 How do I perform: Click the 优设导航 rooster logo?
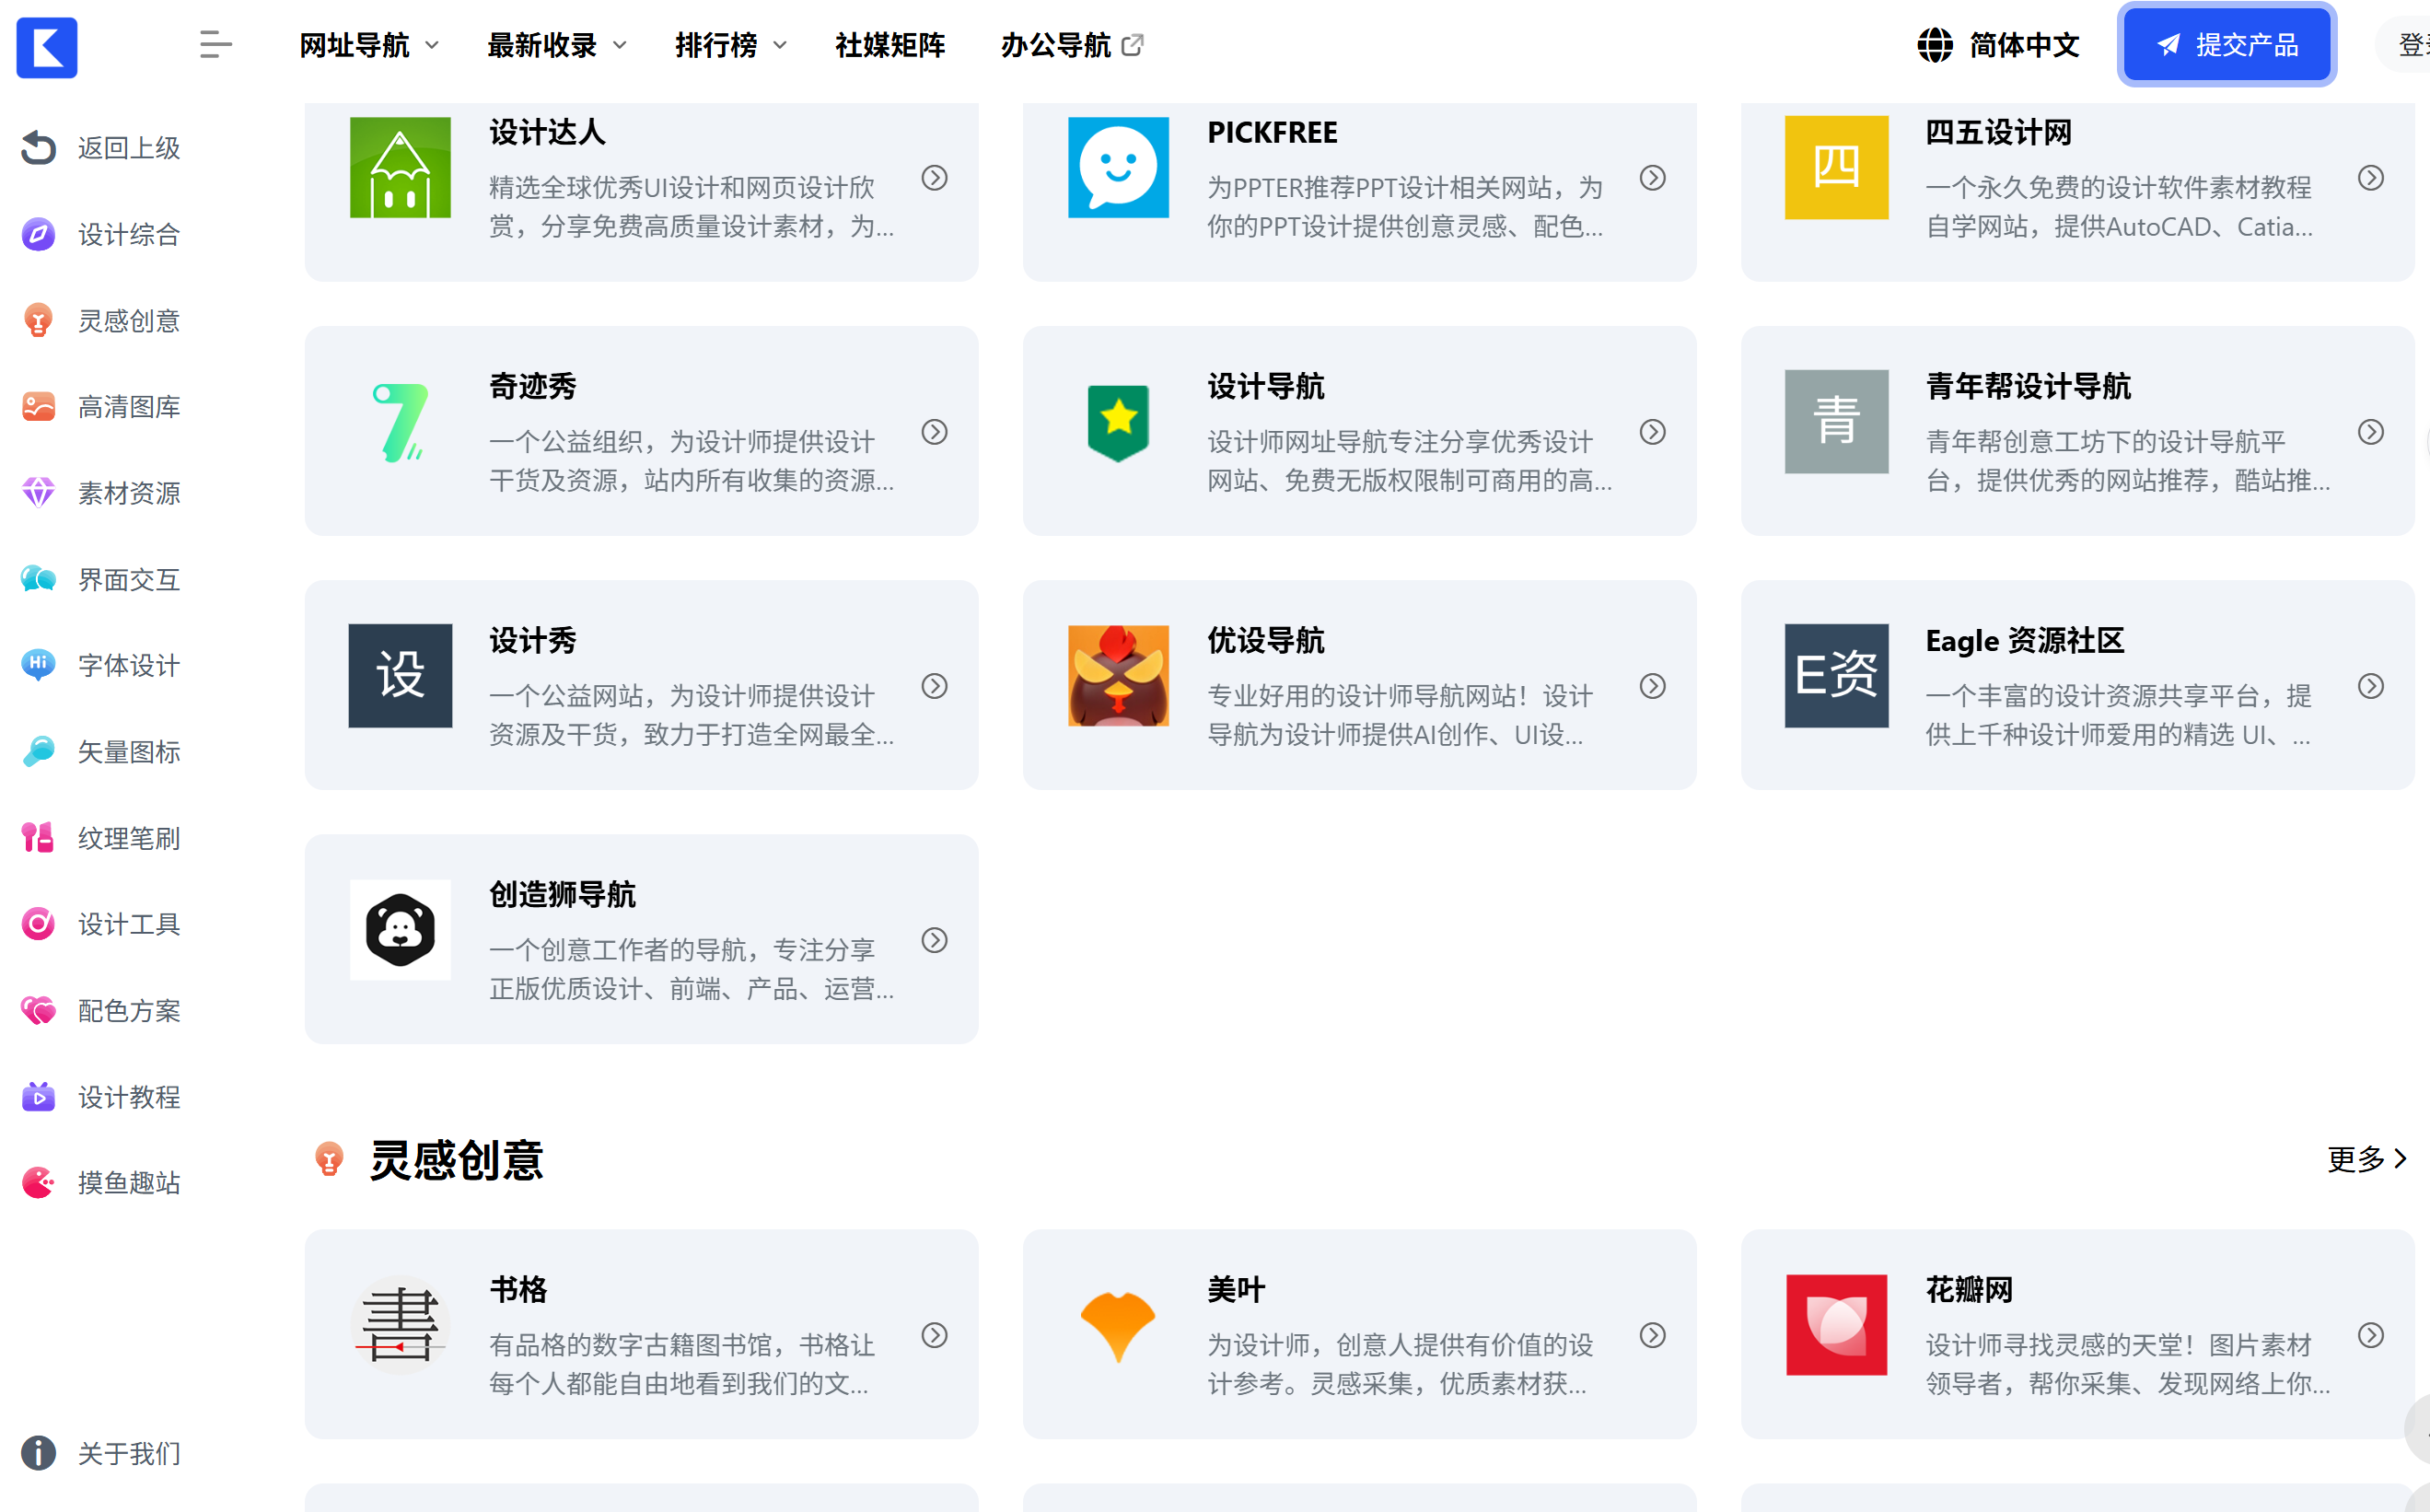(1118, 676)
